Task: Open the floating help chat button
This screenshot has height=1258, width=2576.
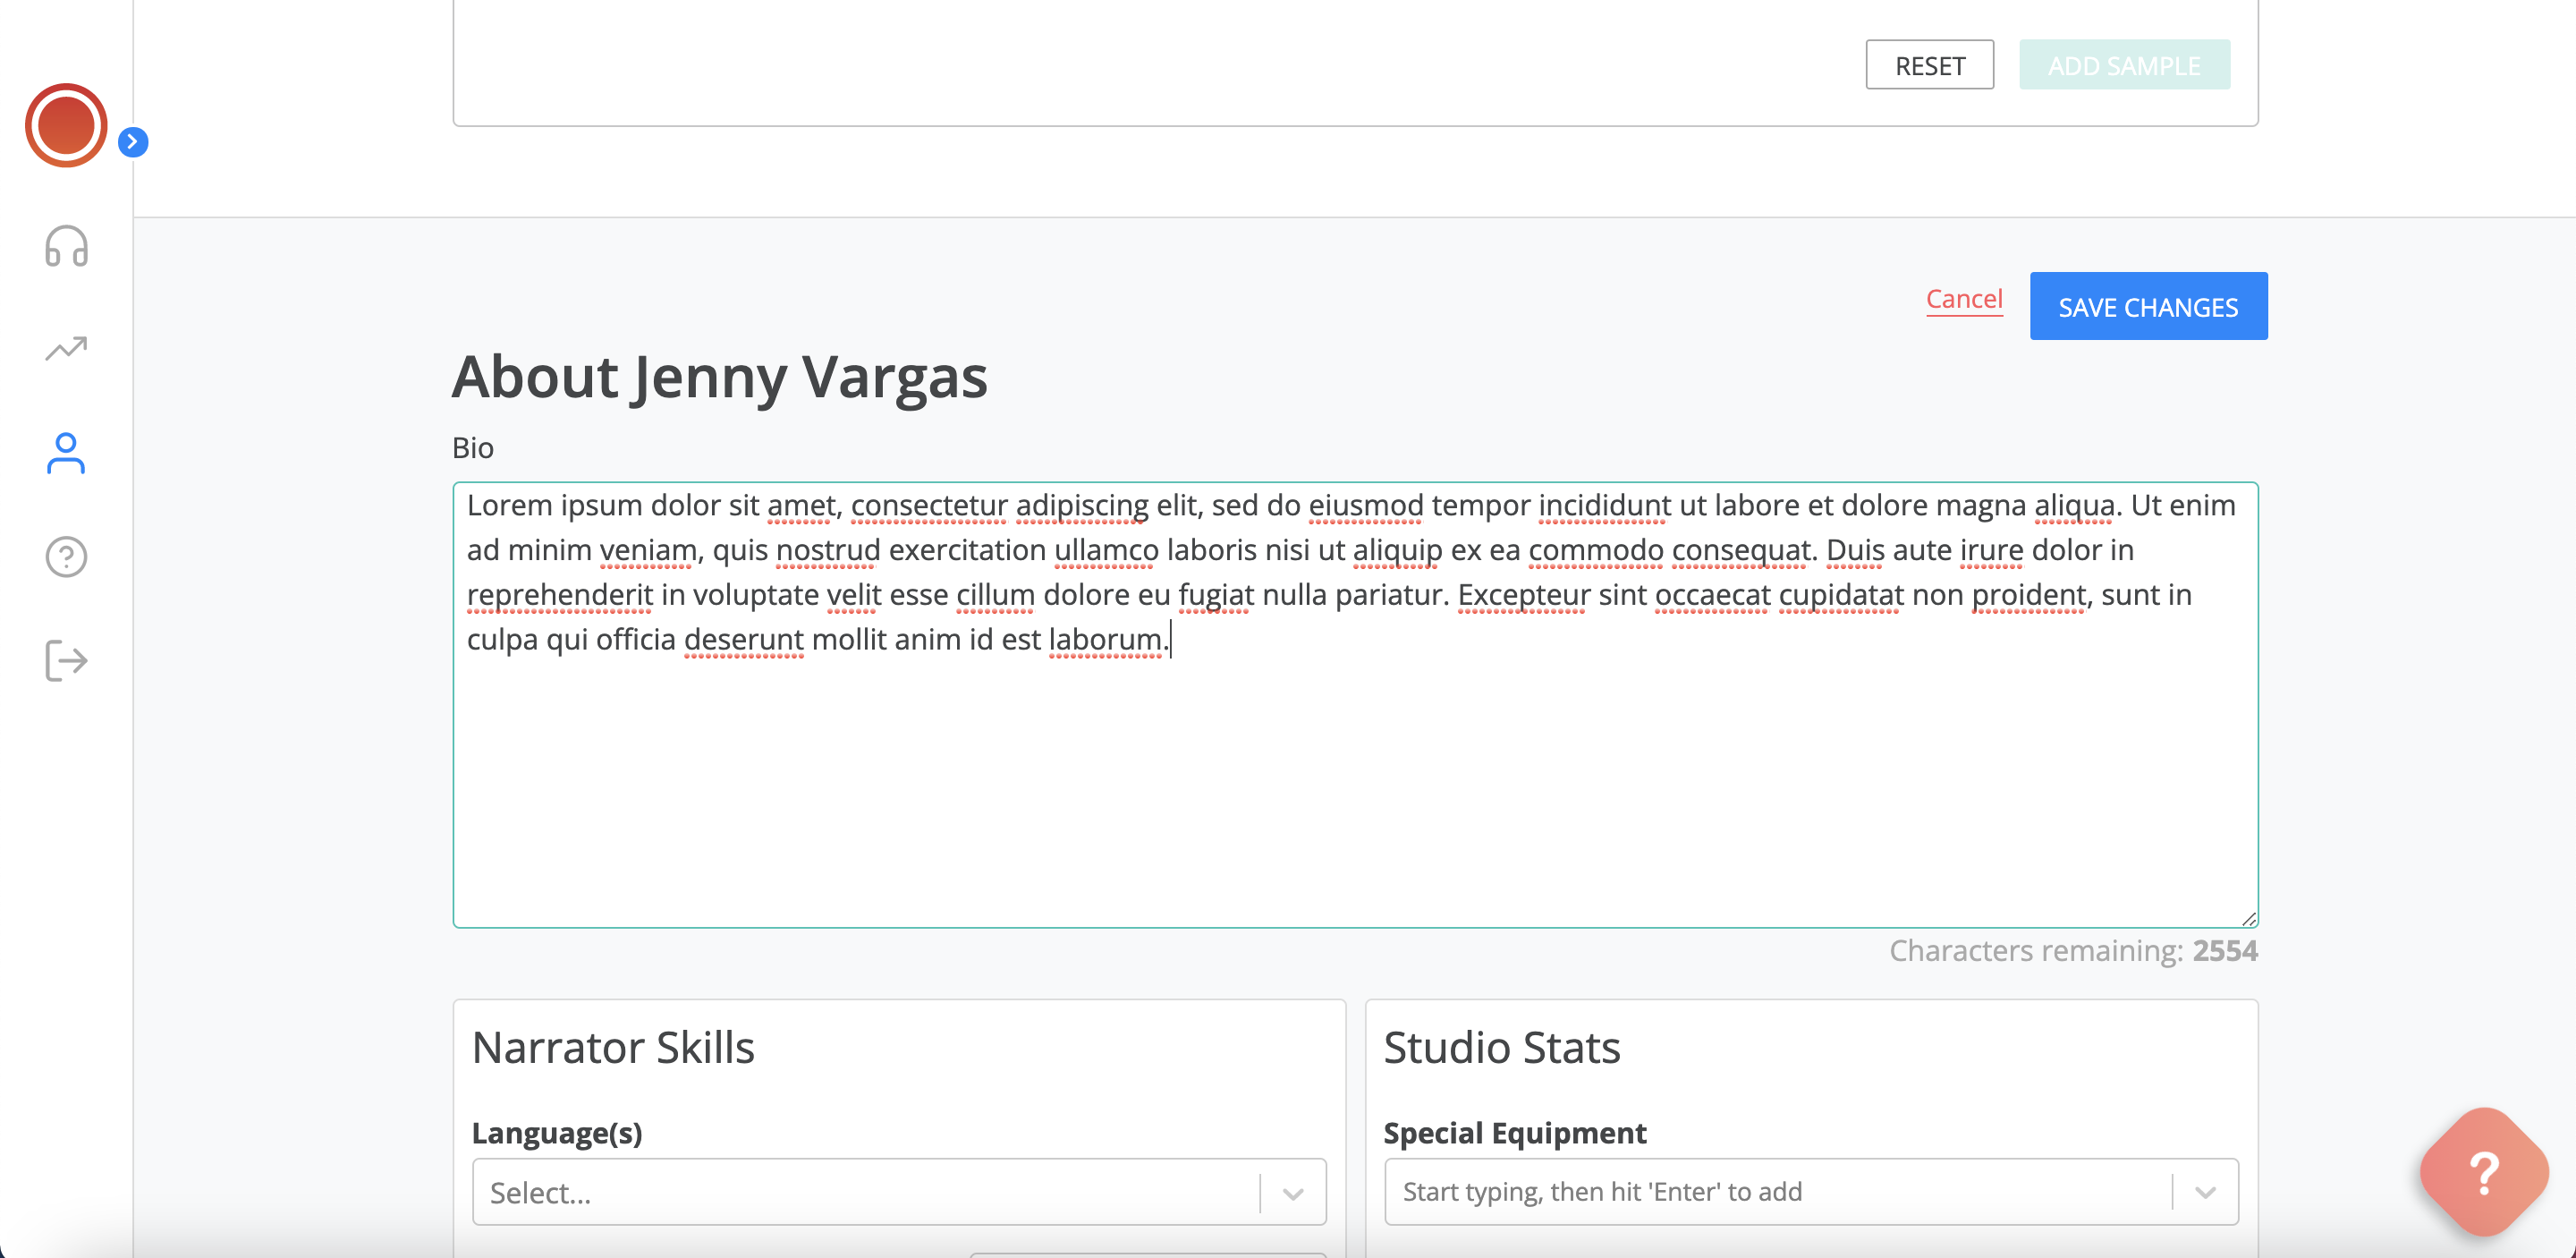Action: coord(2484,1173)
